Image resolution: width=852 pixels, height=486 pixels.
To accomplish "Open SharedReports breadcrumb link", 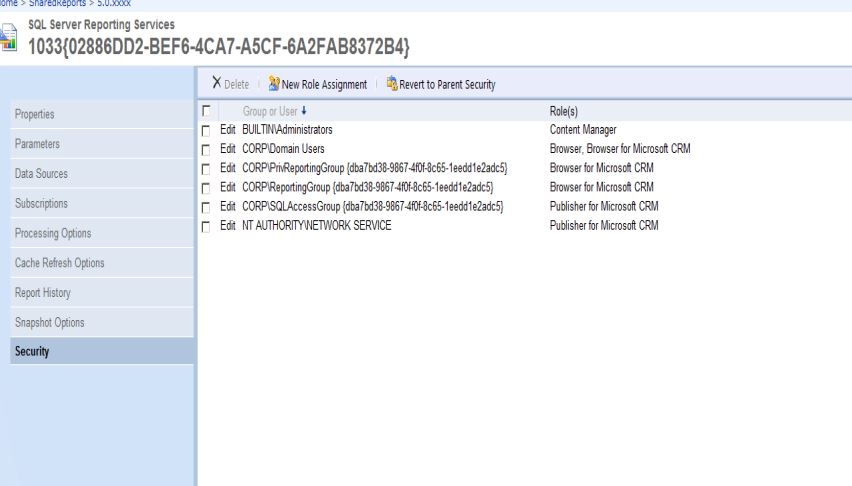I will [x=59, y=3].
